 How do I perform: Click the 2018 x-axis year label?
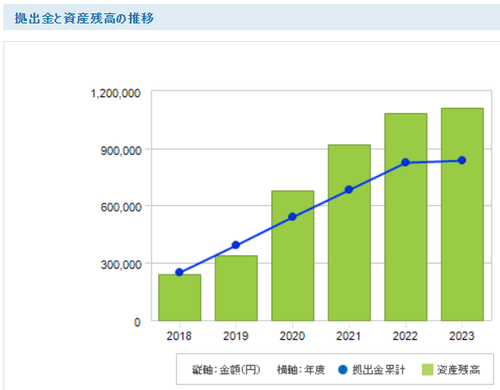tap(179, 336)
